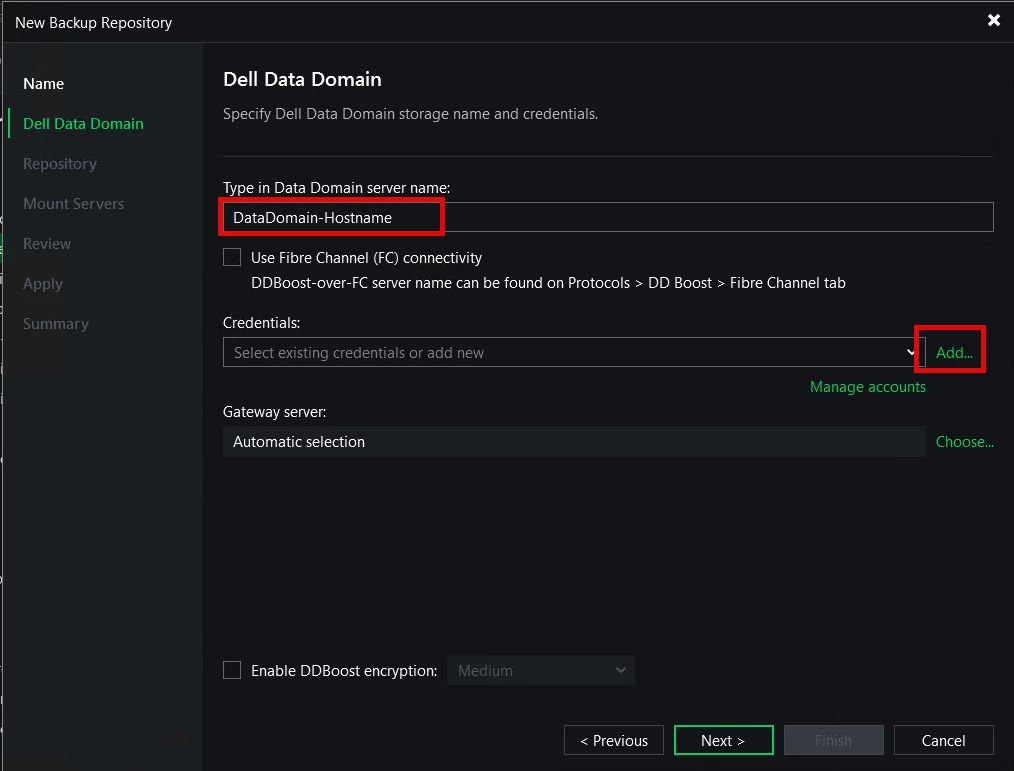Cancel the backup repository wizard
Screen dimensions: 1014x771
click(x=943, y=741)
